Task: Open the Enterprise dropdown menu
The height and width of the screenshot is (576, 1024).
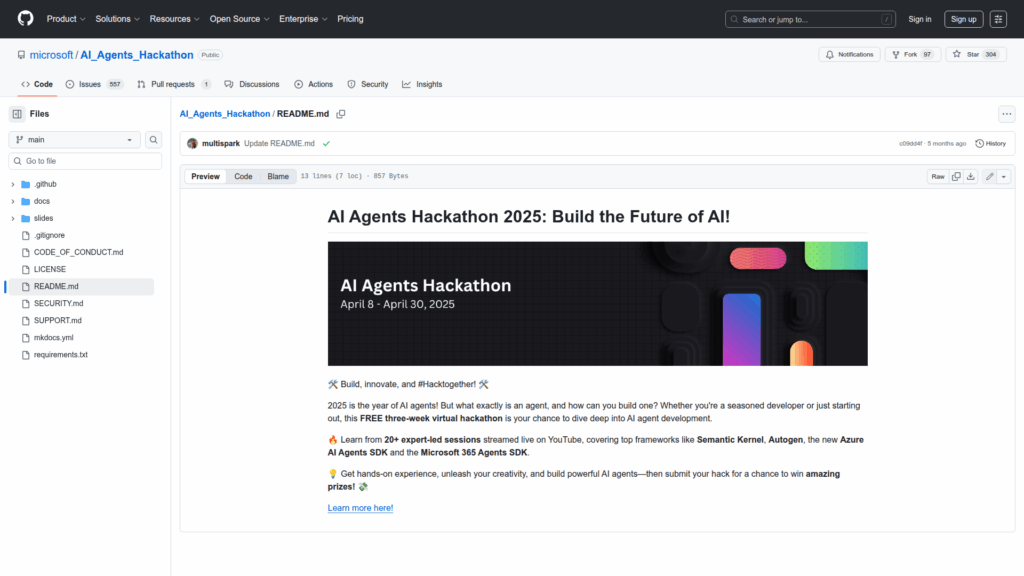Action: 303,19
